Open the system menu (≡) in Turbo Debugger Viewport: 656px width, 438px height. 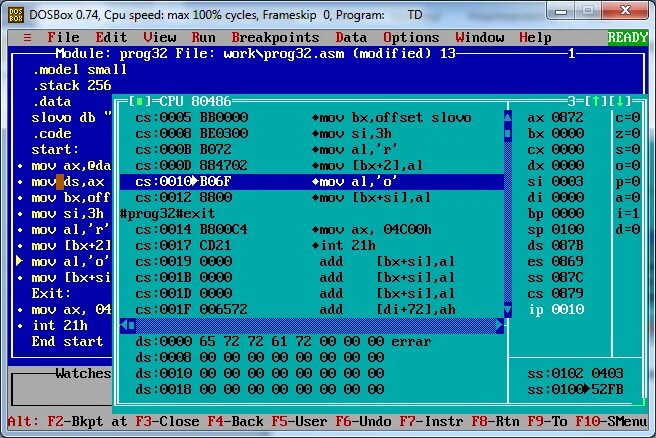(27, 38)
